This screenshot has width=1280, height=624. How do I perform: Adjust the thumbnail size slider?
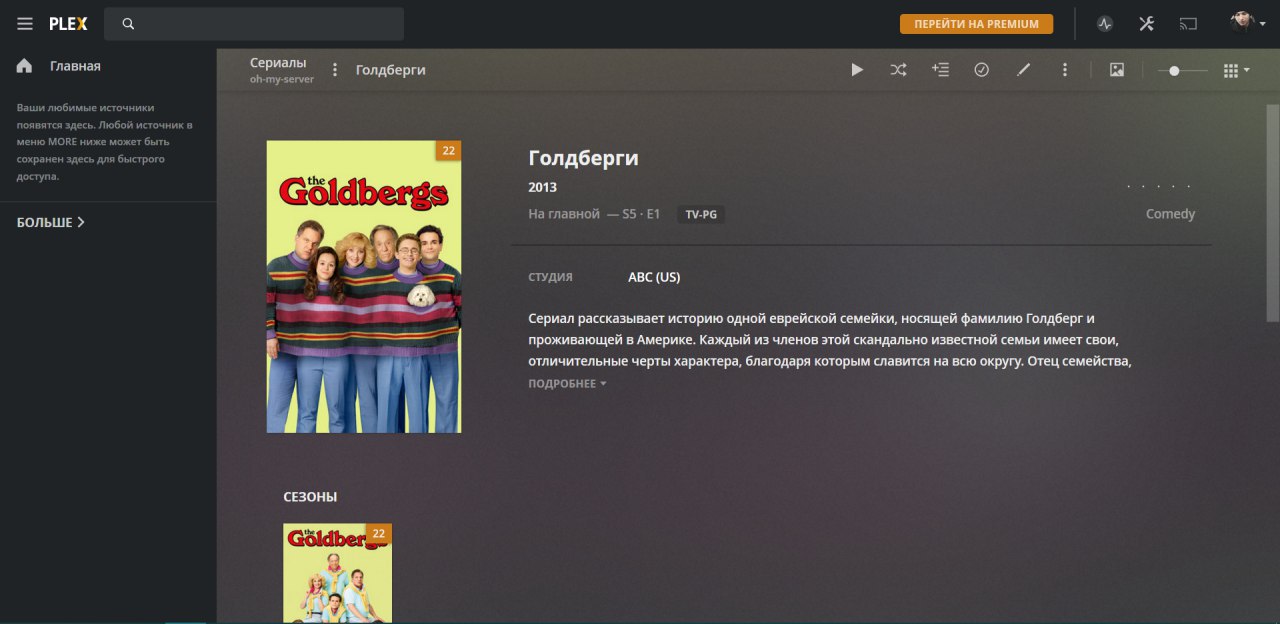[x=1182, y=71]
